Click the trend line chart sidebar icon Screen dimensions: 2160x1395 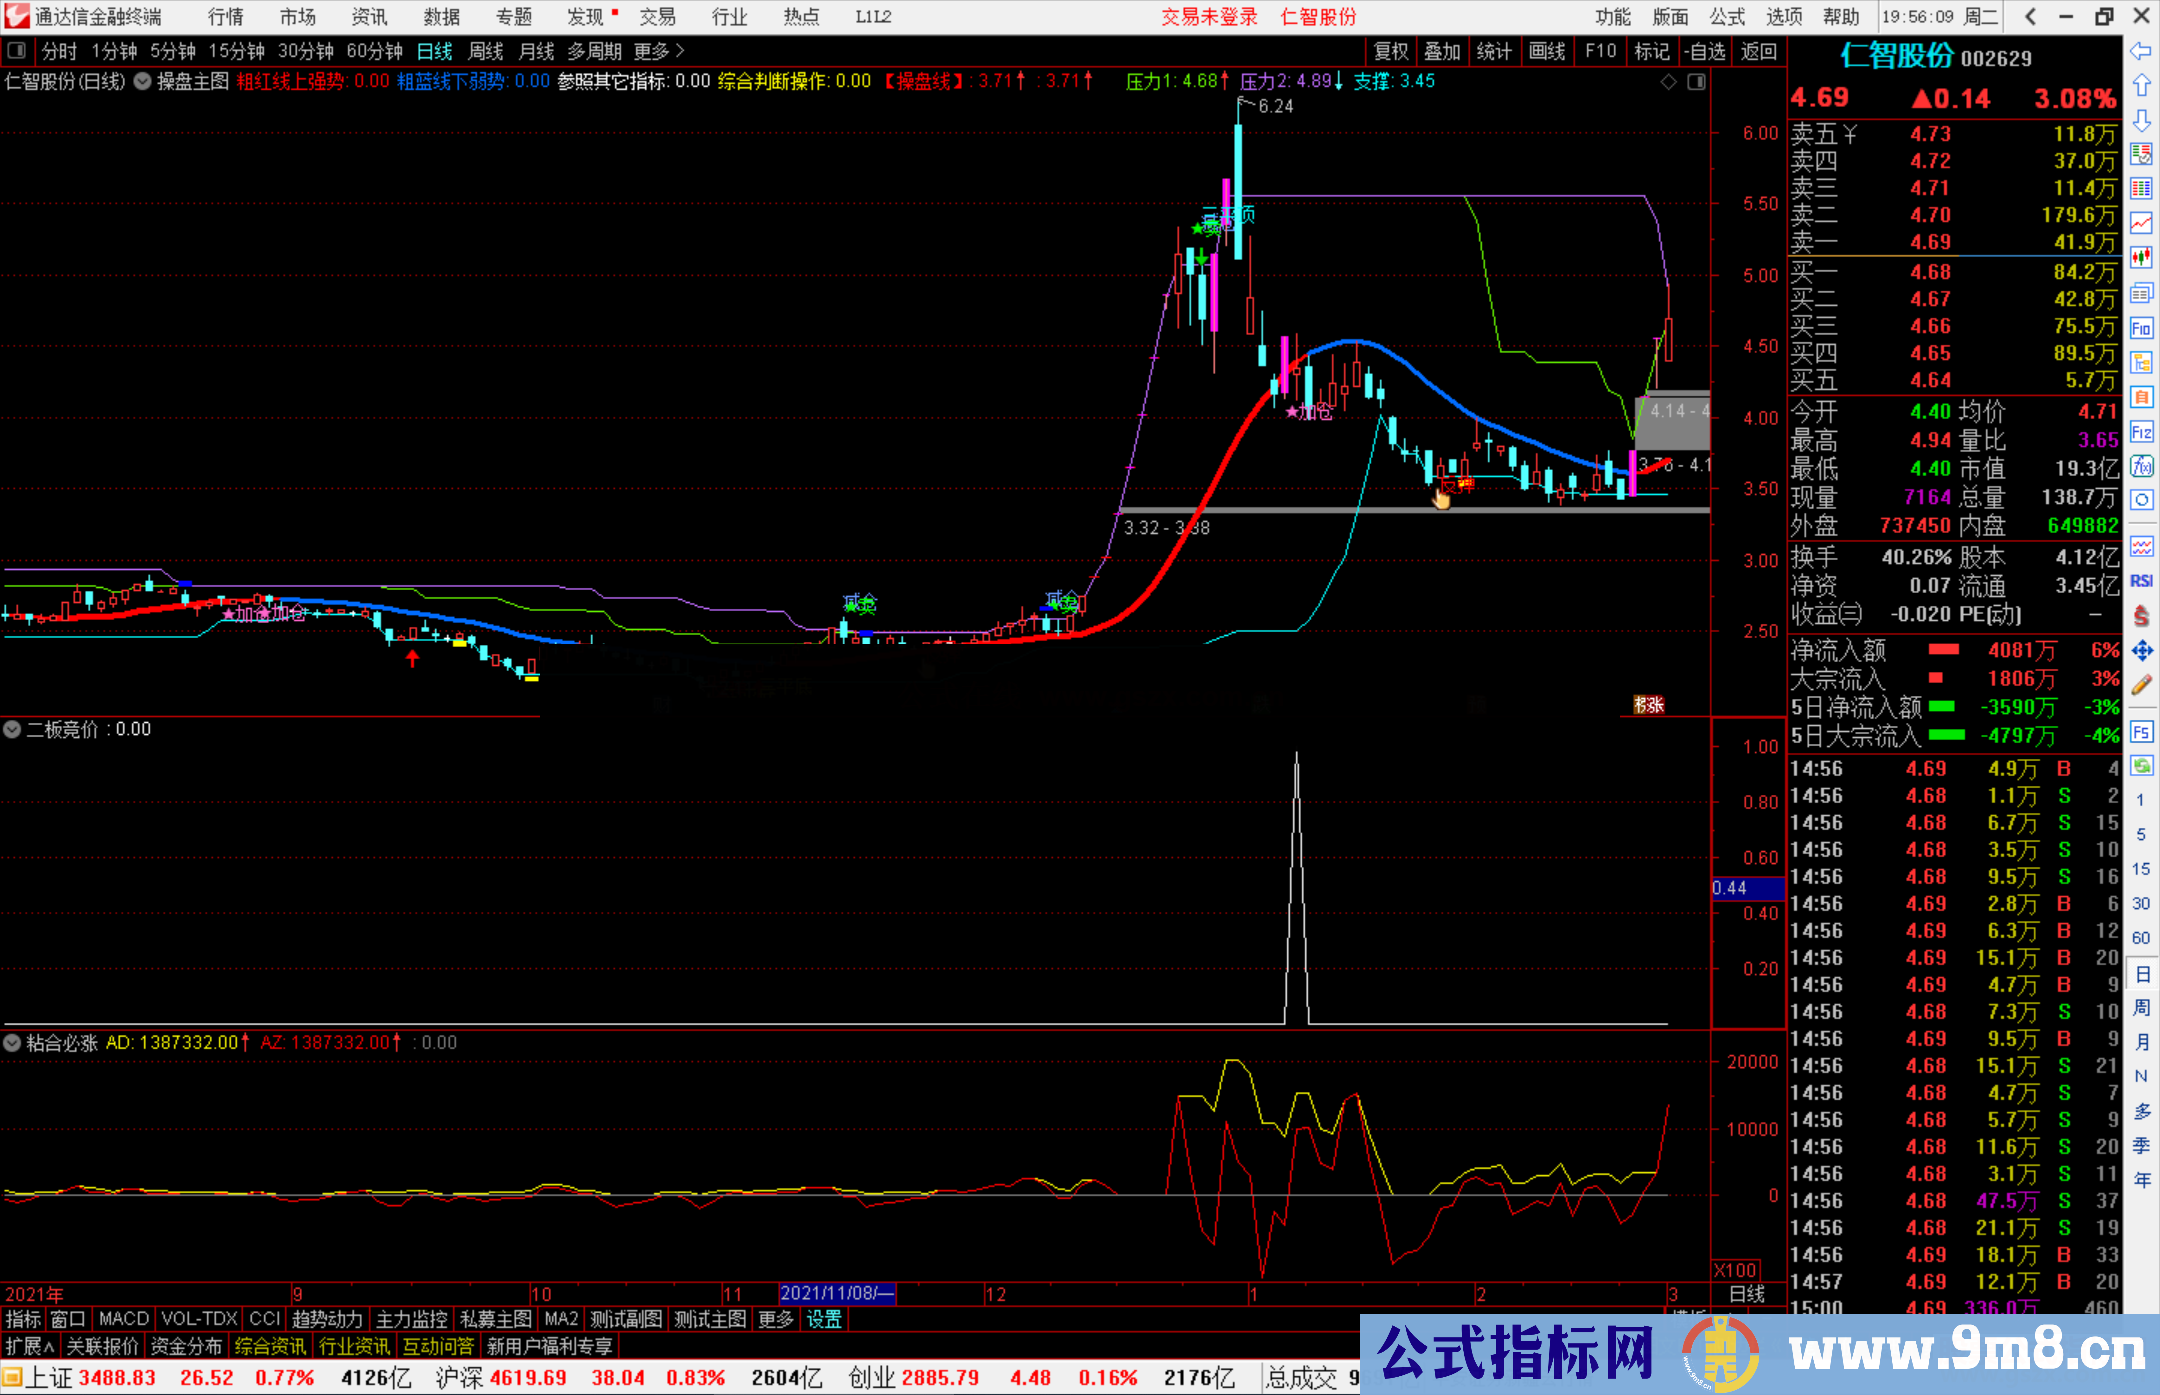pyautogui.click(x=2141, y=222)
